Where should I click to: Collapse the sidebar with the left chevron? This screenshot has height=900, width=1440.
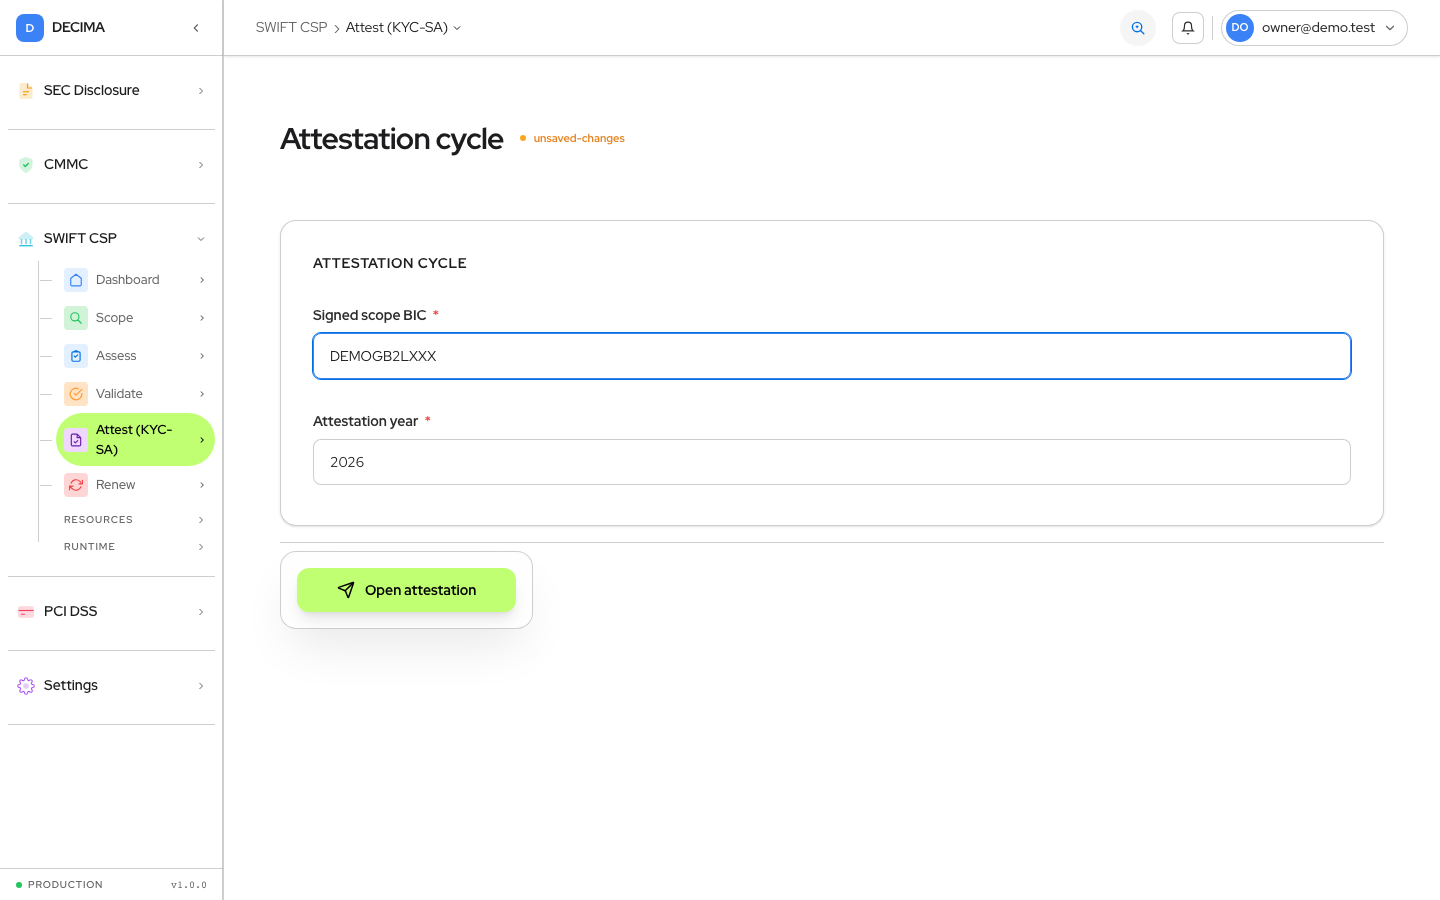point(196,28)
